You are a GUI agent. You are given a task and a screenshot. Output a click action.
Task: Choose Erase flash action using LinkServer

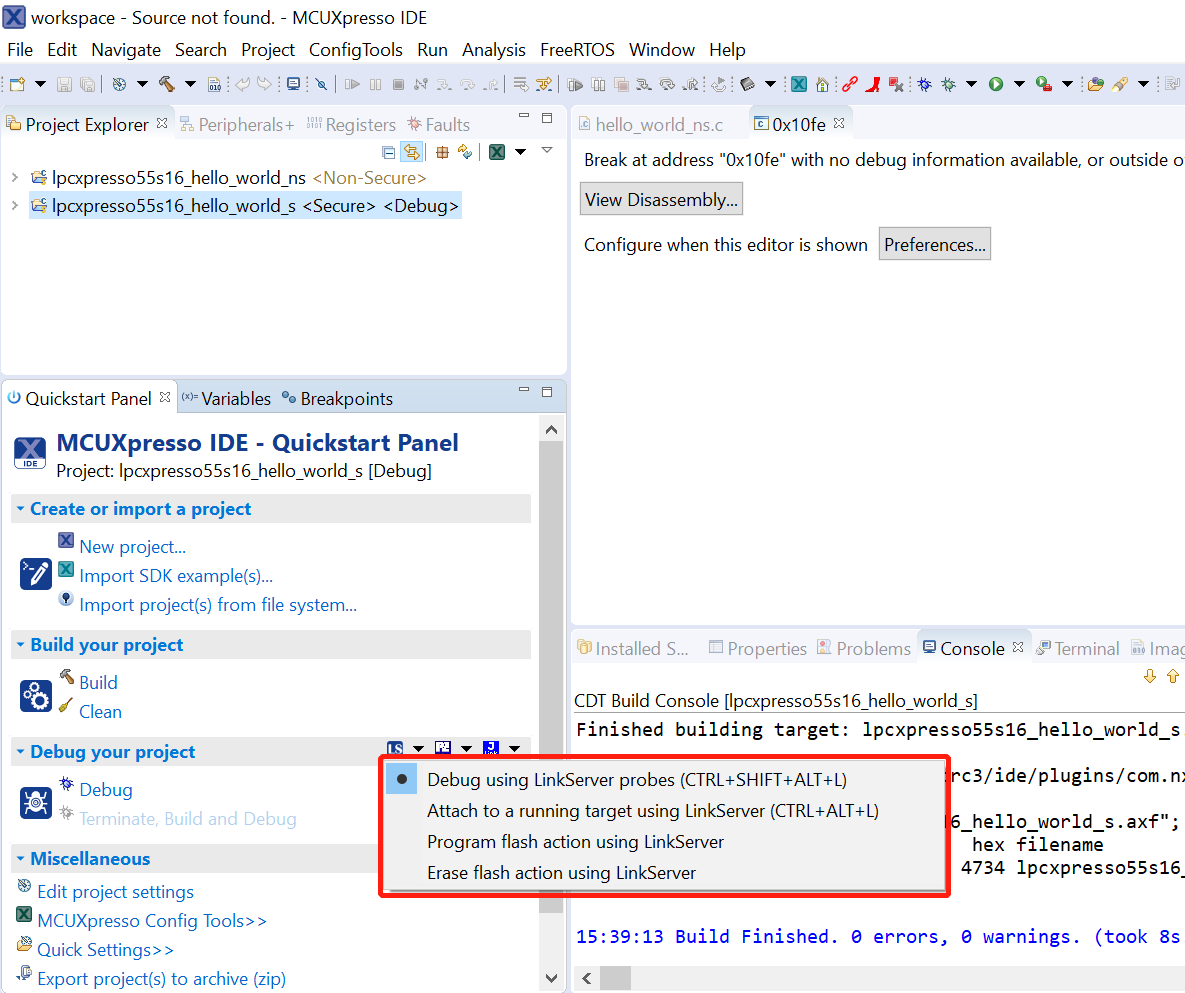tap(561, 873)
